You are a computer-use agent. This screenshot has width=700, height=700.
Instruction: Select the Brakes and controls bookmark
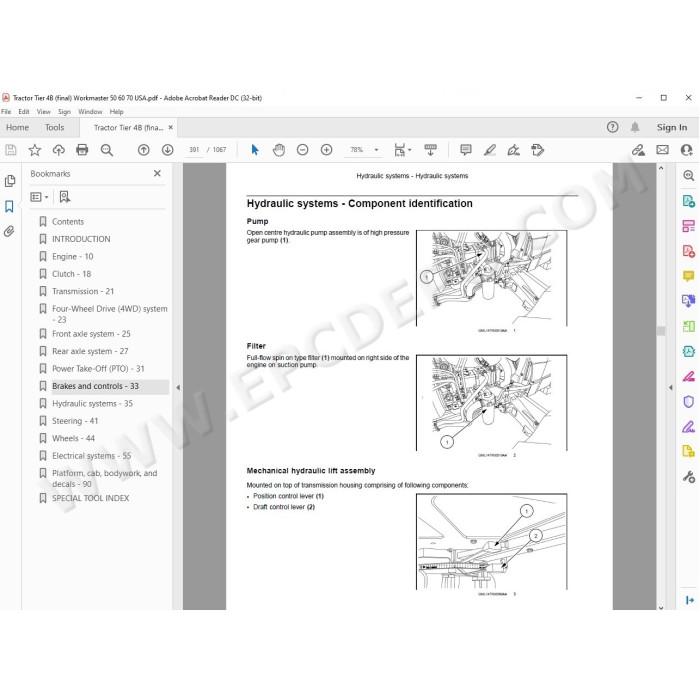96,386
